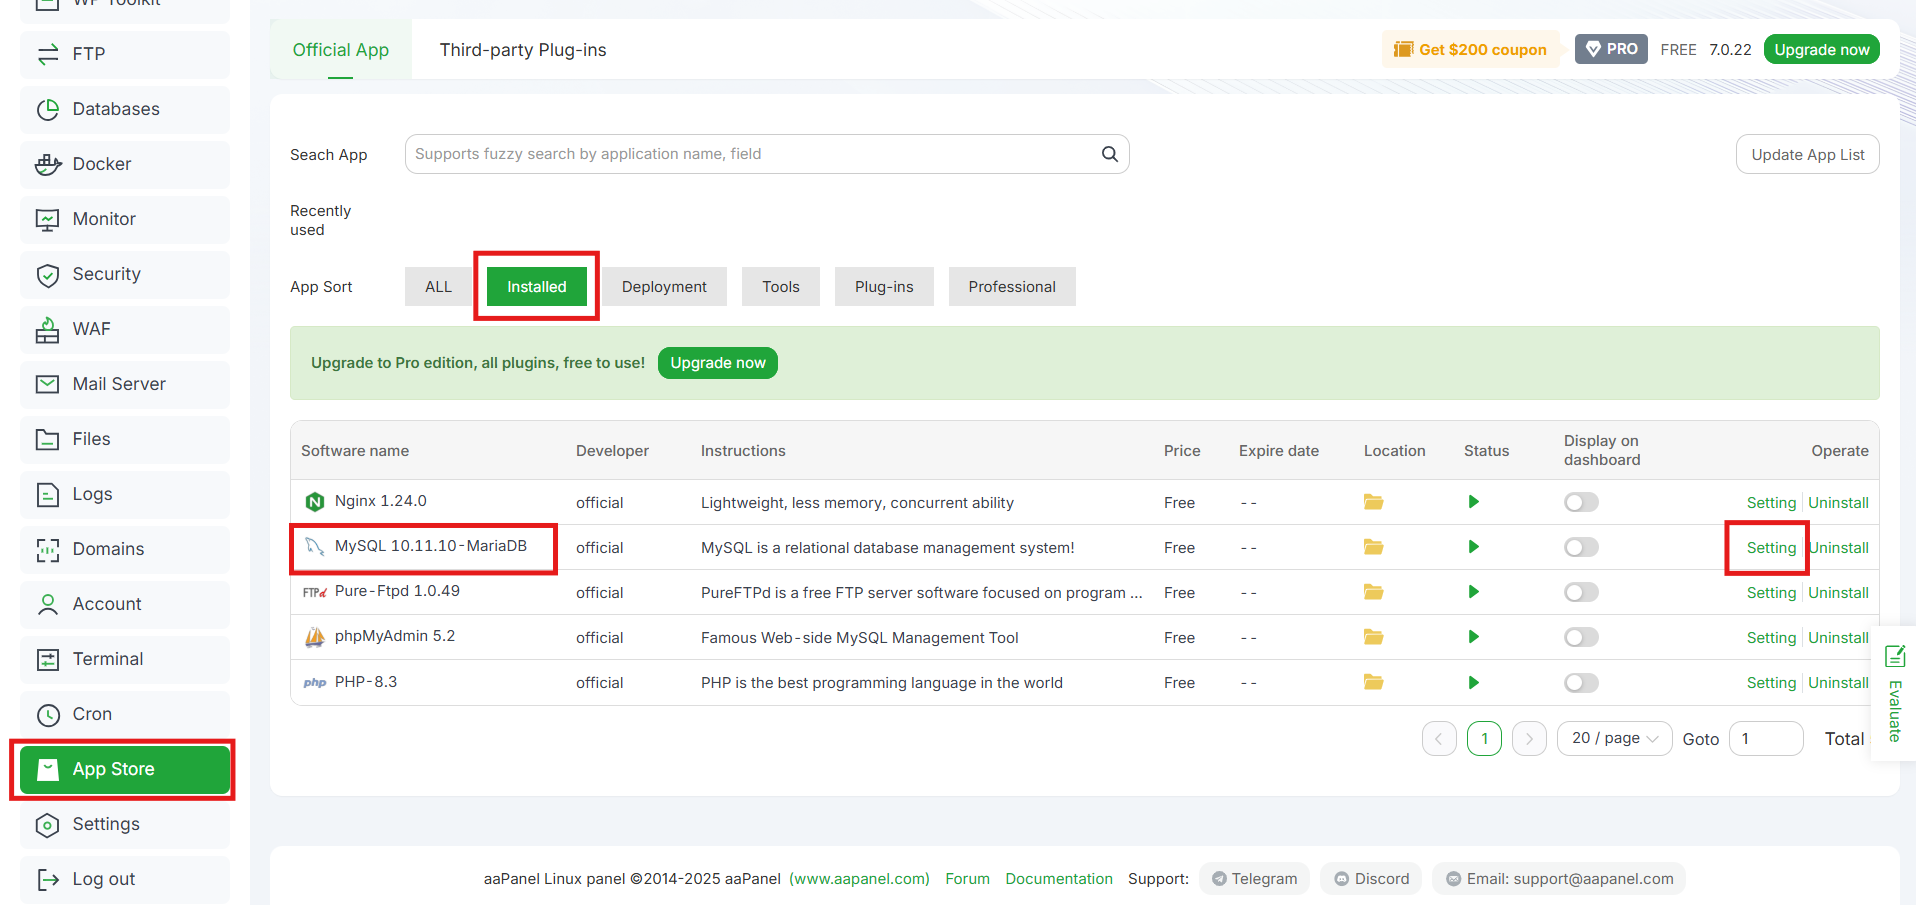Screen dimensions: 1916x905
Task: Open Setting for phpMyAdmin 5.2
Action: click(x=1771, y=637)
